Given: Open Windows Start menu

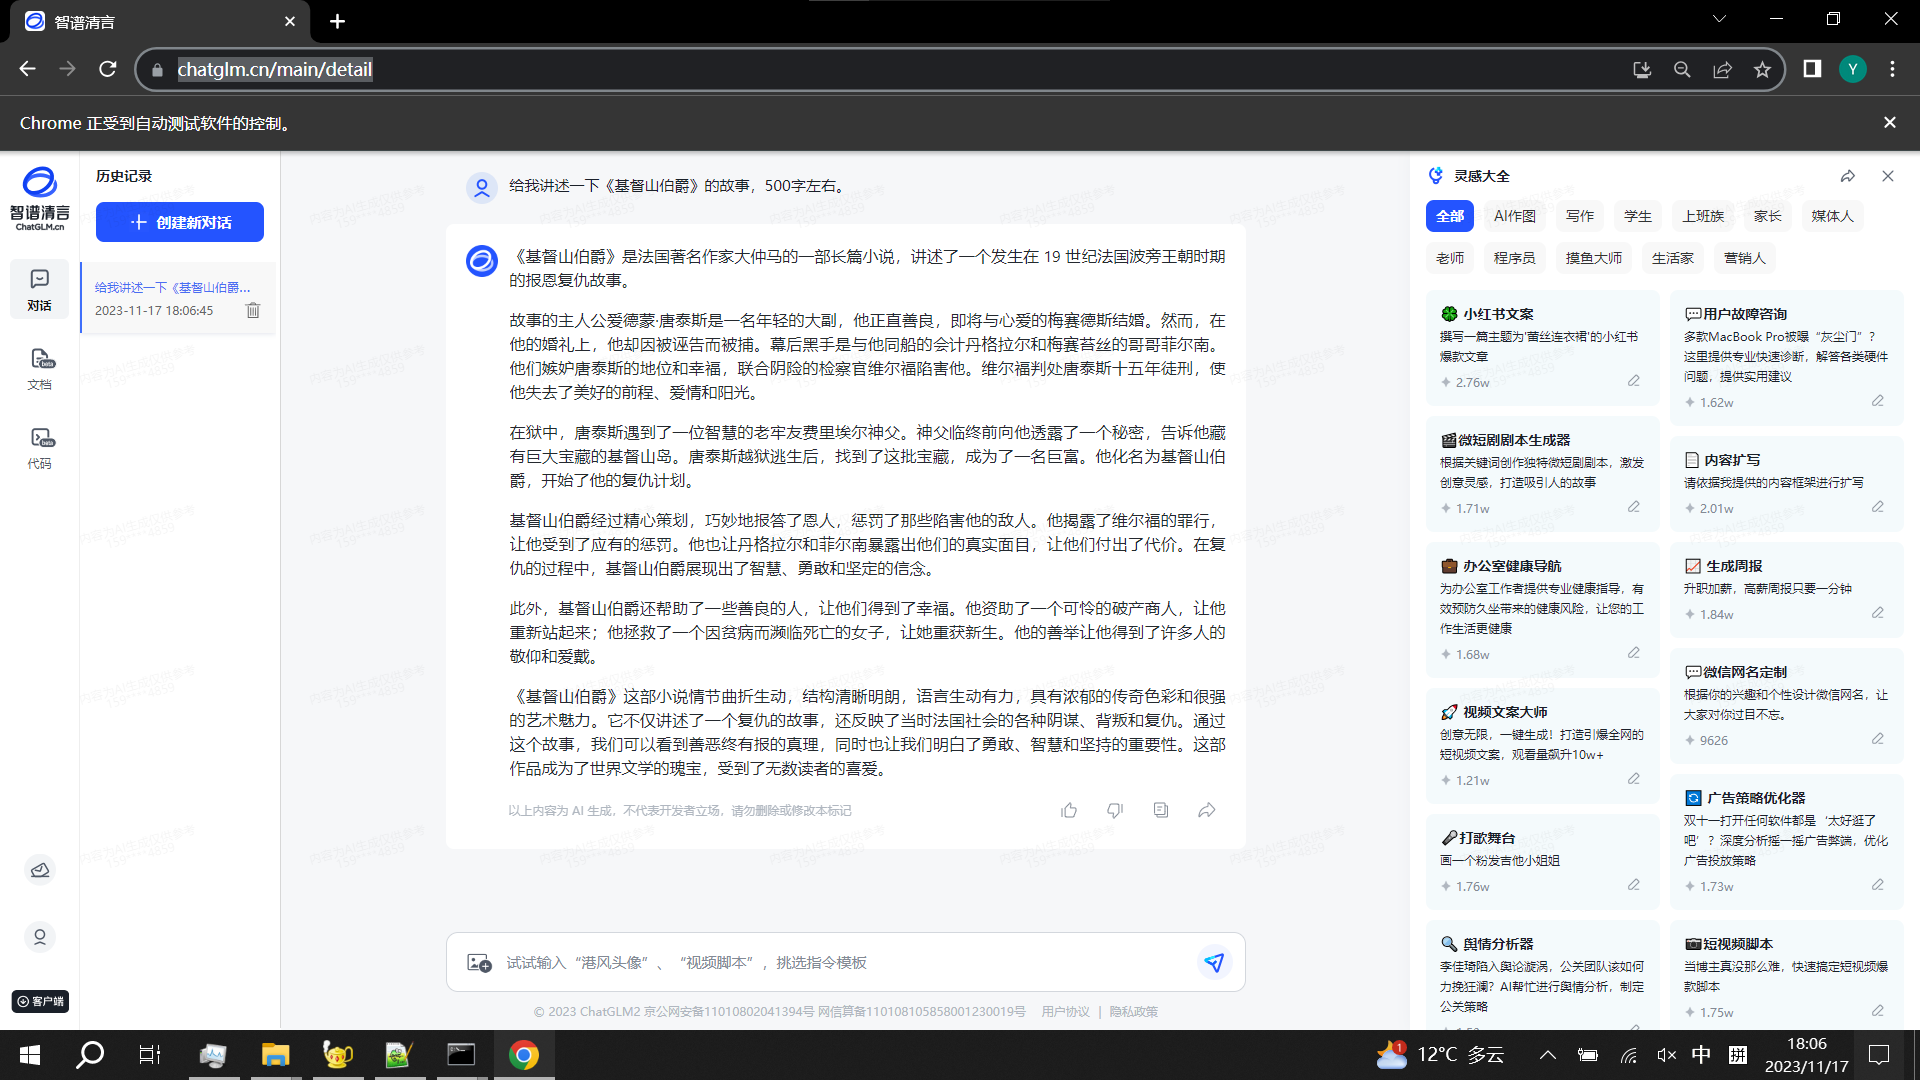Looking at the screenshot, I should click(30, 1055).
